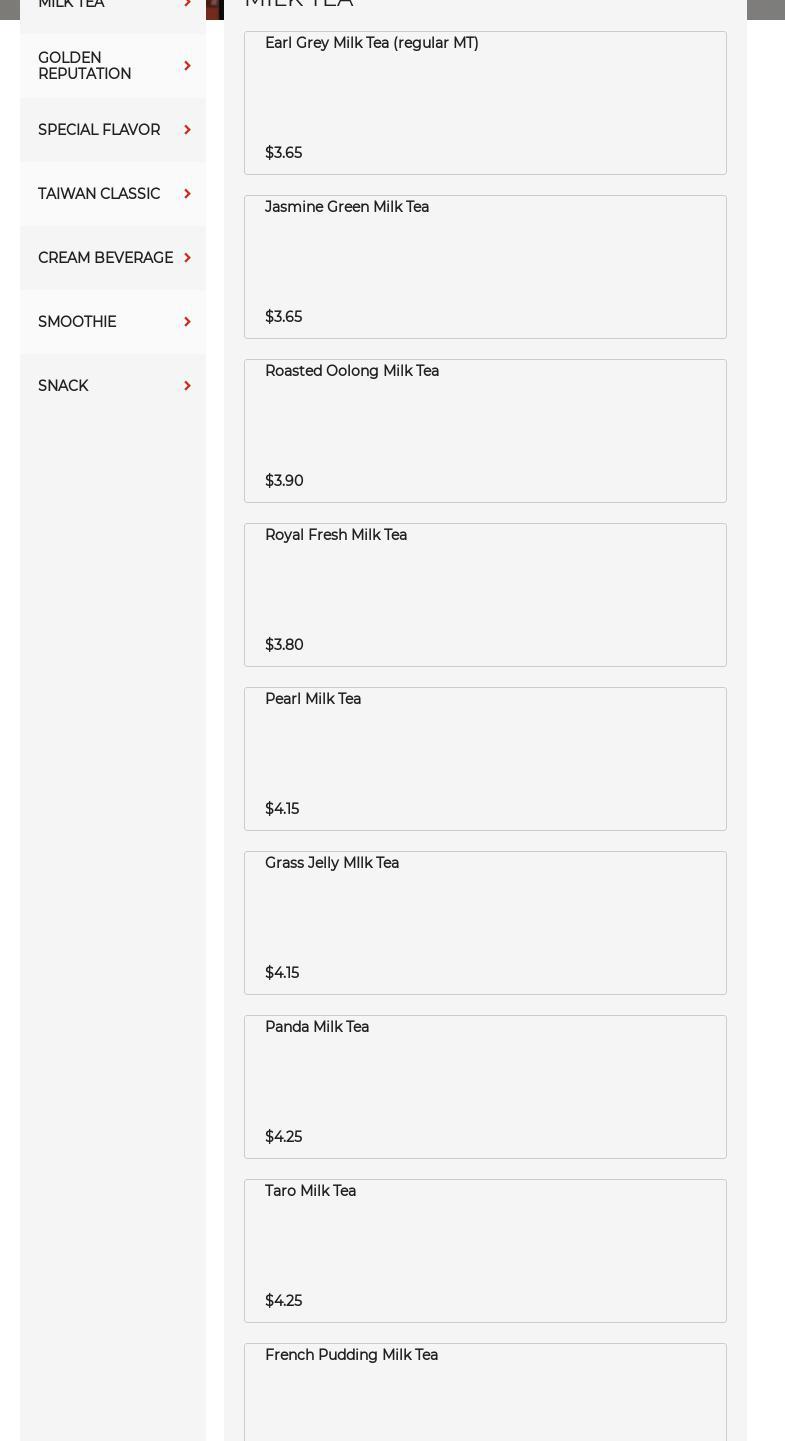The height and width of the screenshot is (1441, 785).
Task: Click chevron arrow beside Special Flavor
Action: [187, 130]
